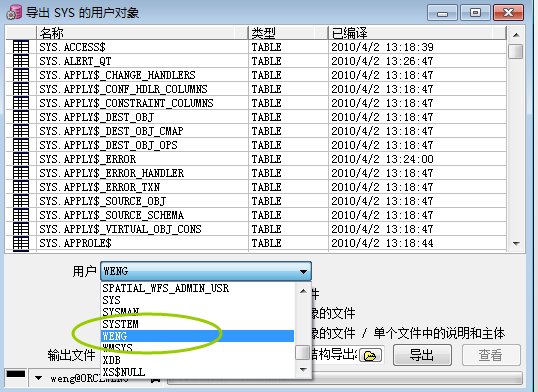The height and width of the screenshot is (392, 538).
Task: Click user dropdown list scroll up arrow
Action: pyautogui.click(x=303, y=291)
